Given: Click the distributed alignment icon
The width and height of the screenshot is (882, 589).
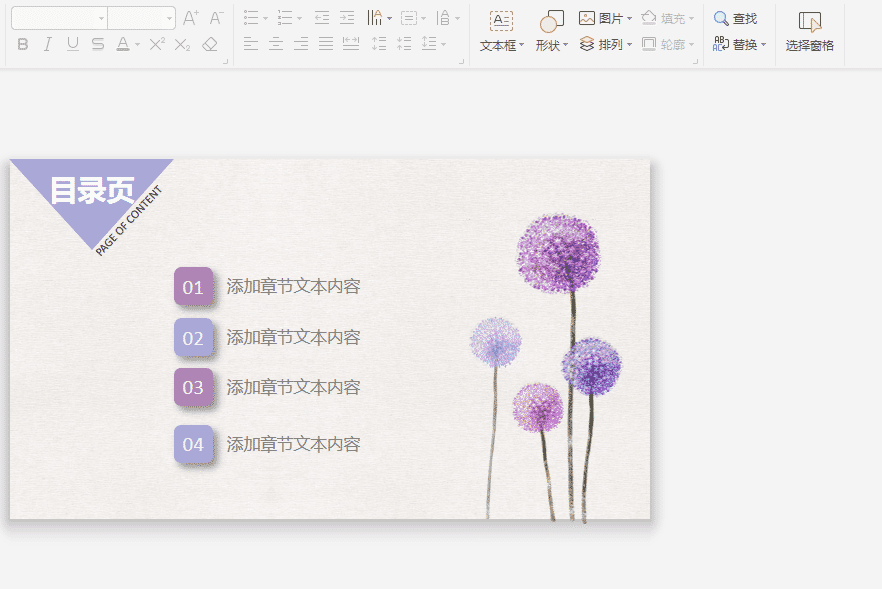Looking at the screenshot, I should point(351,44).
